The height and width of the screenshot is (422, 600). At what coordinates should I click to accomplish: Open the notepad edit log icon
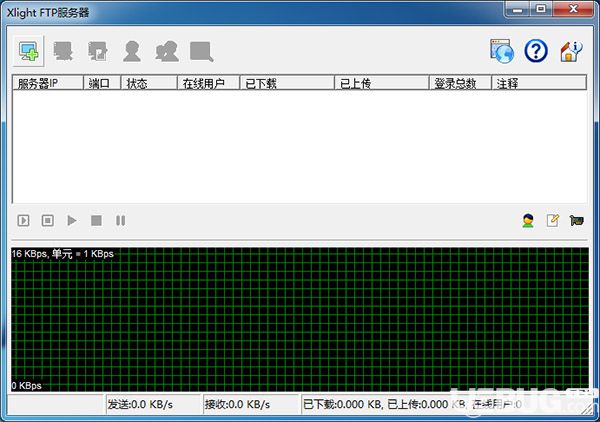click(553, 220)
